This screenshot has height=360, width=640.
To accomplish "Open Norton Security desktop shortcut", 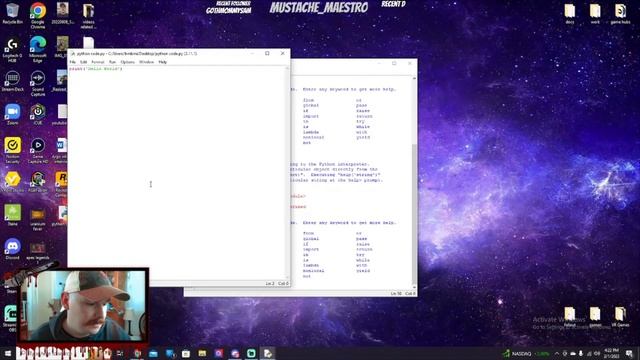I will point(12,151).
